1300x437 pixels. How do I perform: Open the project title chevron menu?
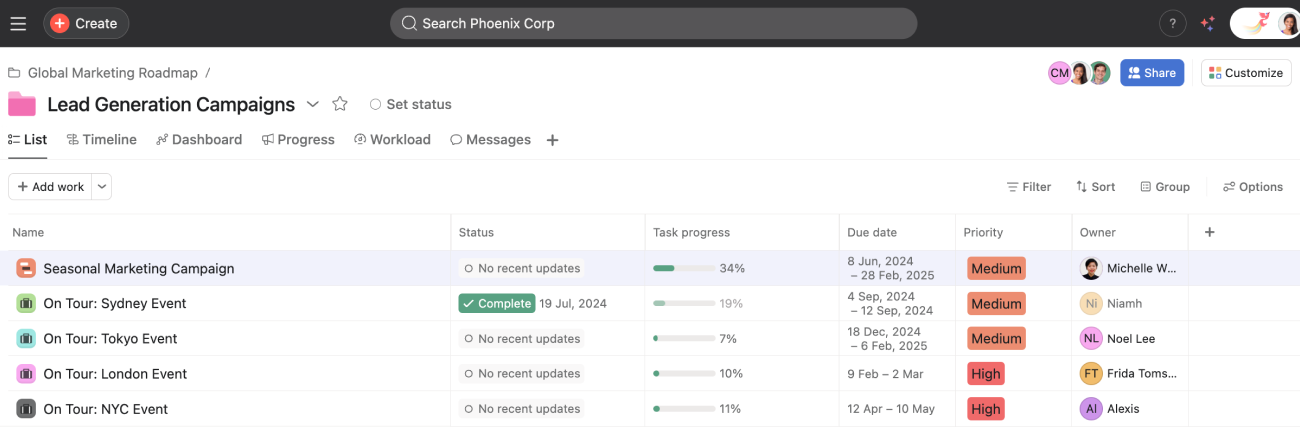coord(312,104)
